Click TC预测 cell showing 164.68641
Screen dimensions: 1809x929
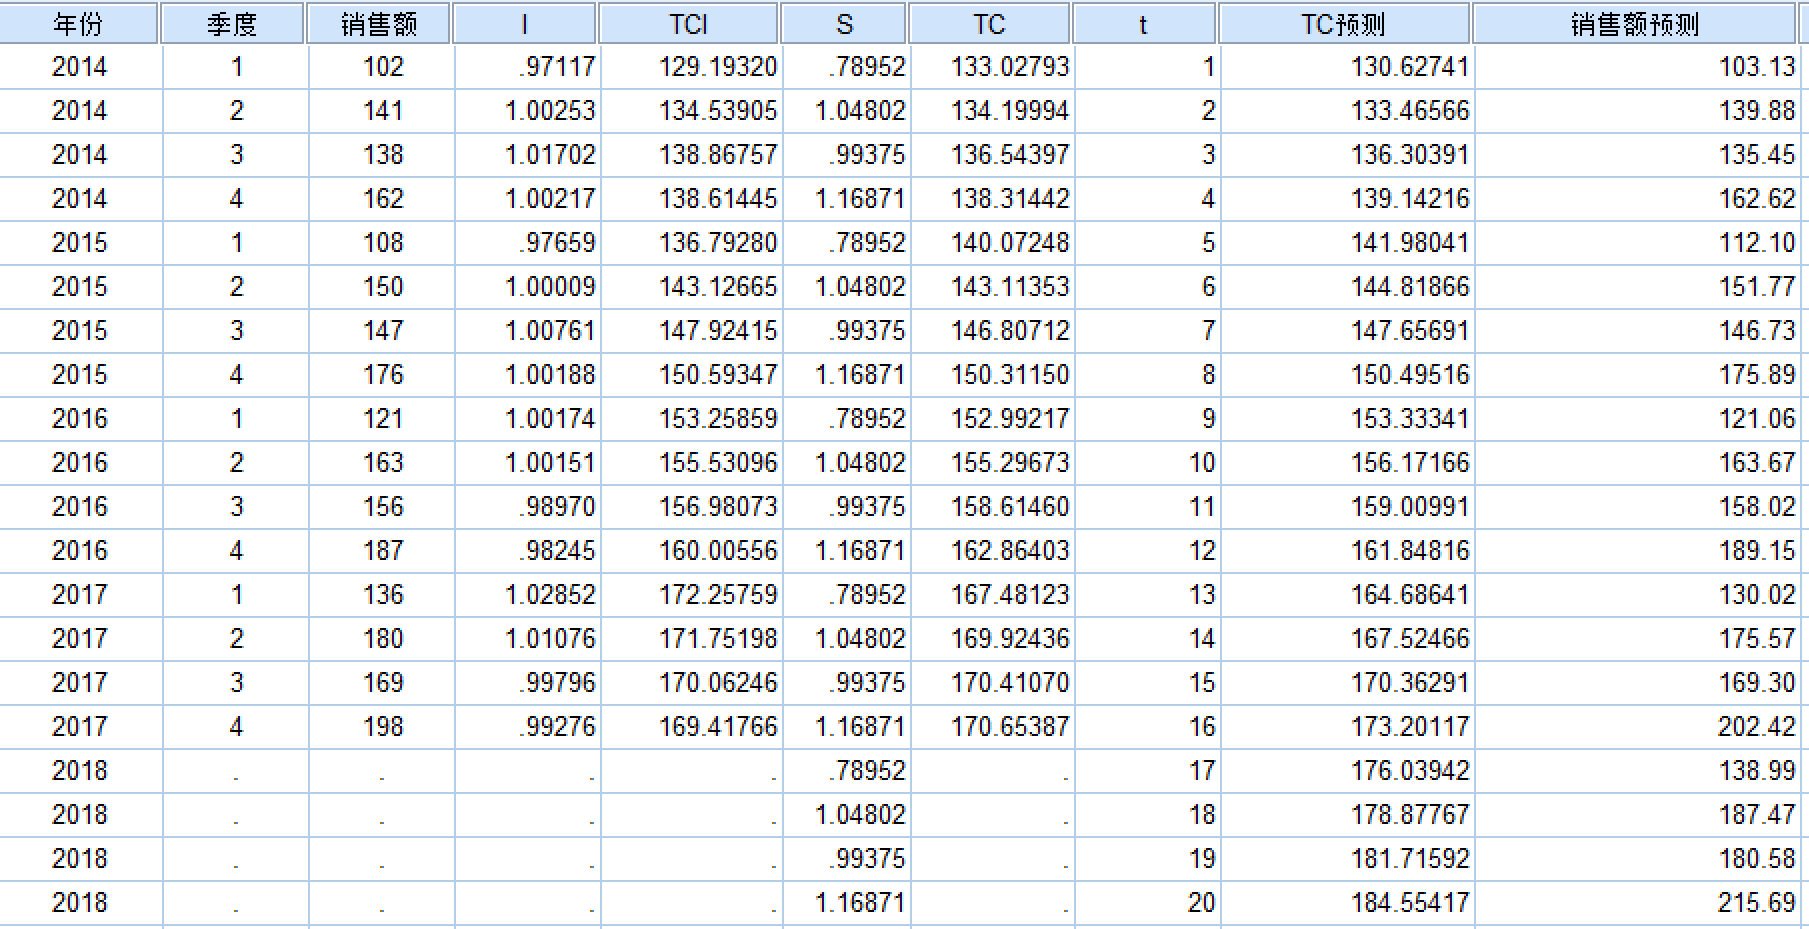click(x=1347, y=595)
